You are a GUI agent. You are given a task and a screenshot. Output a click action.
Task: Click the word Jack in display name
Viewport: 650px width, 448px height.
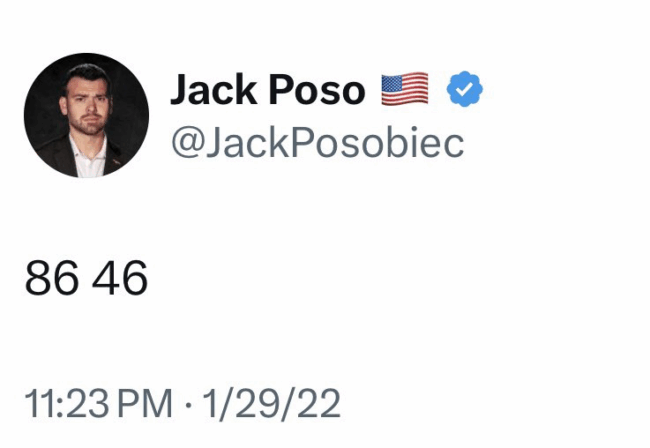point(214,90)
